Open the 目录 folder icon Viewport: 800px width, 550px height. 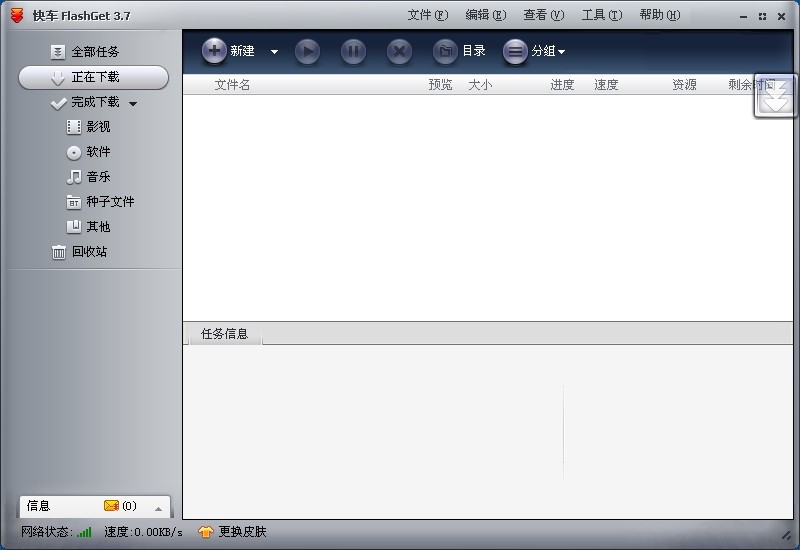point(445,52)
